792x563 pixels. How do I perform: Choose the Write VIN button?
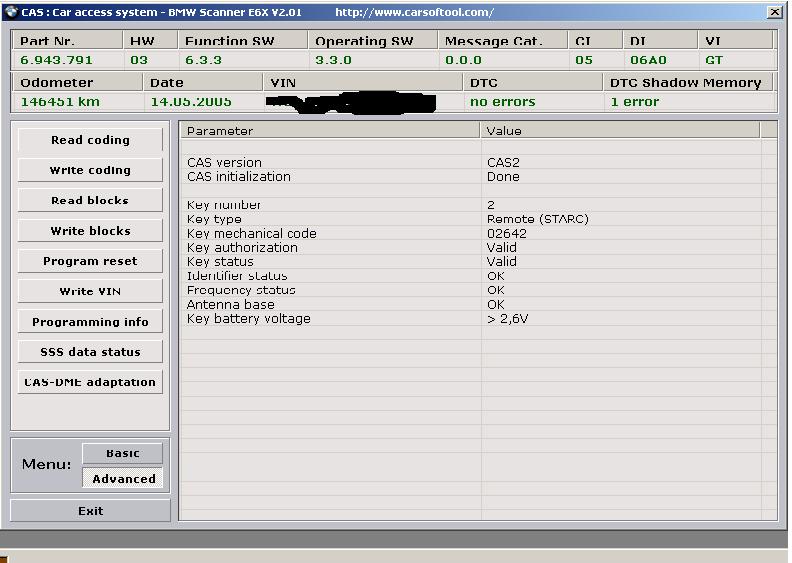[x=90, y=291]
